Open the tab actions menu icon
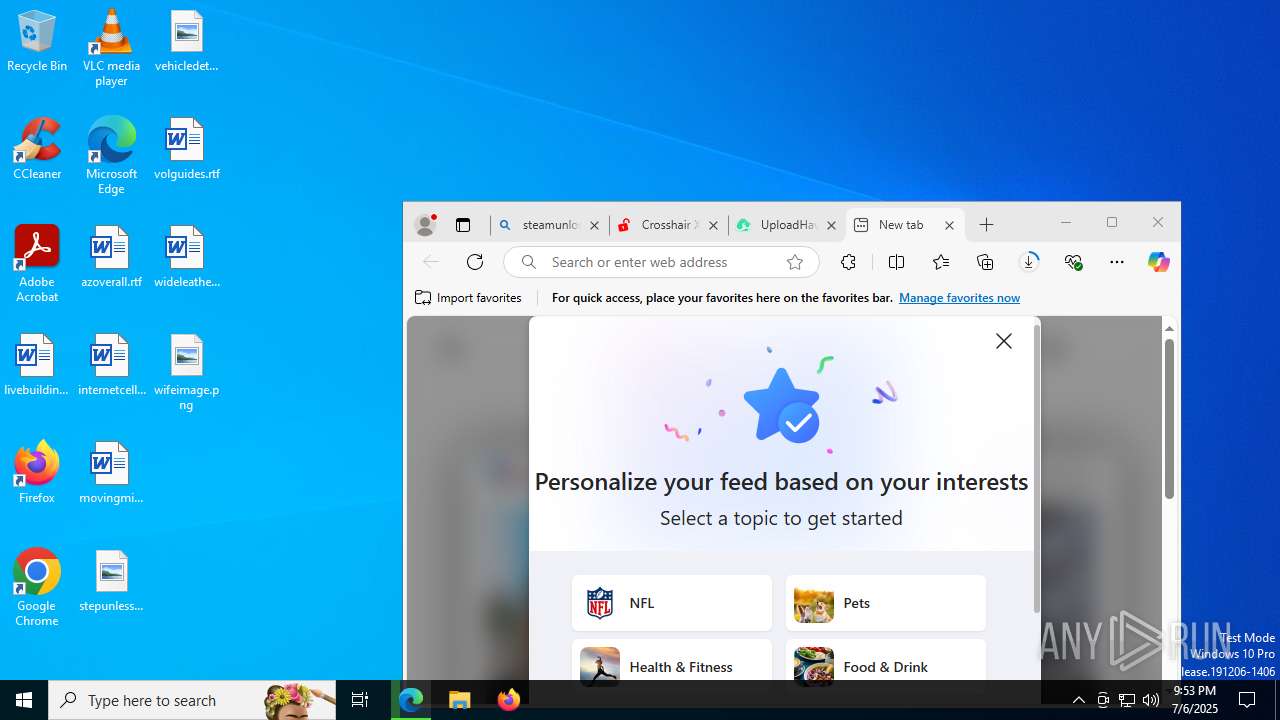The height and width of the screenshot is (720, 1280). 463,225
